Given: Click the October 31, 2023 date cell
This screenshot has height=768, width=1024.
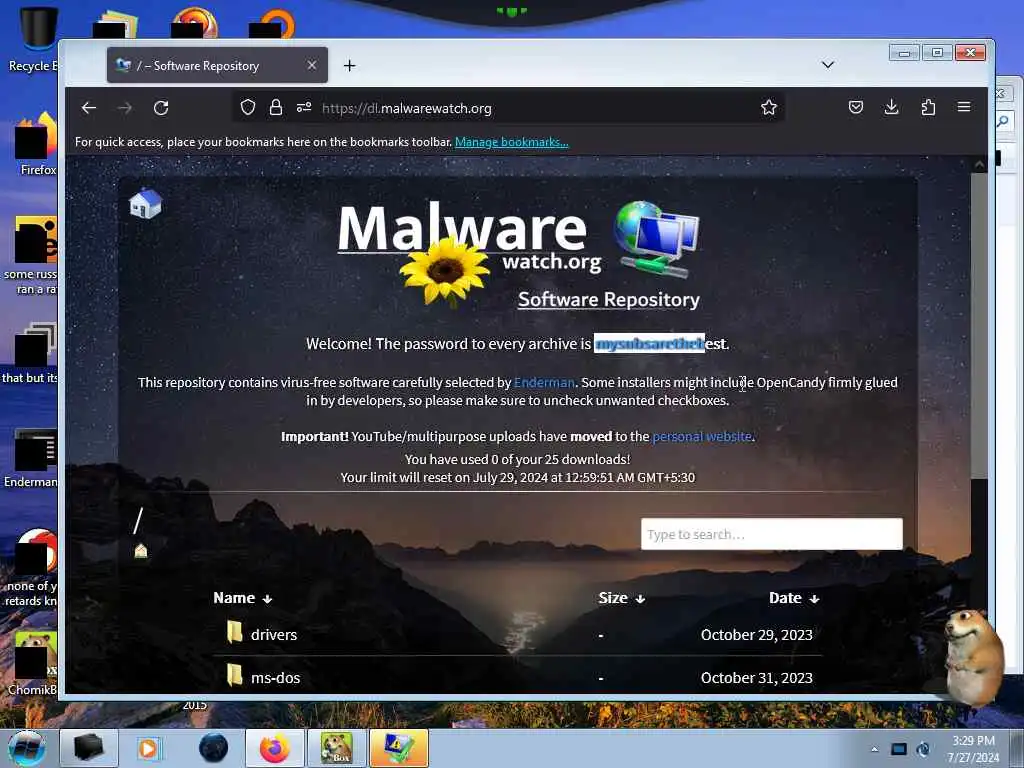Looking at the screenshot, I should coord(756,678).
